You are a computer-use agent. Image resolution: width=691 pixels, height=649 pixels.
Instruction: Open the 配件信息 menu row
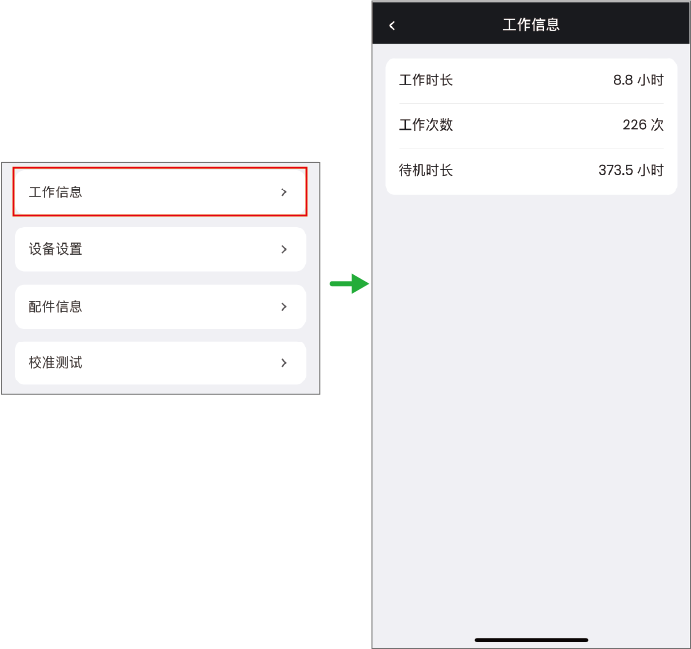(x=160, y=307)
